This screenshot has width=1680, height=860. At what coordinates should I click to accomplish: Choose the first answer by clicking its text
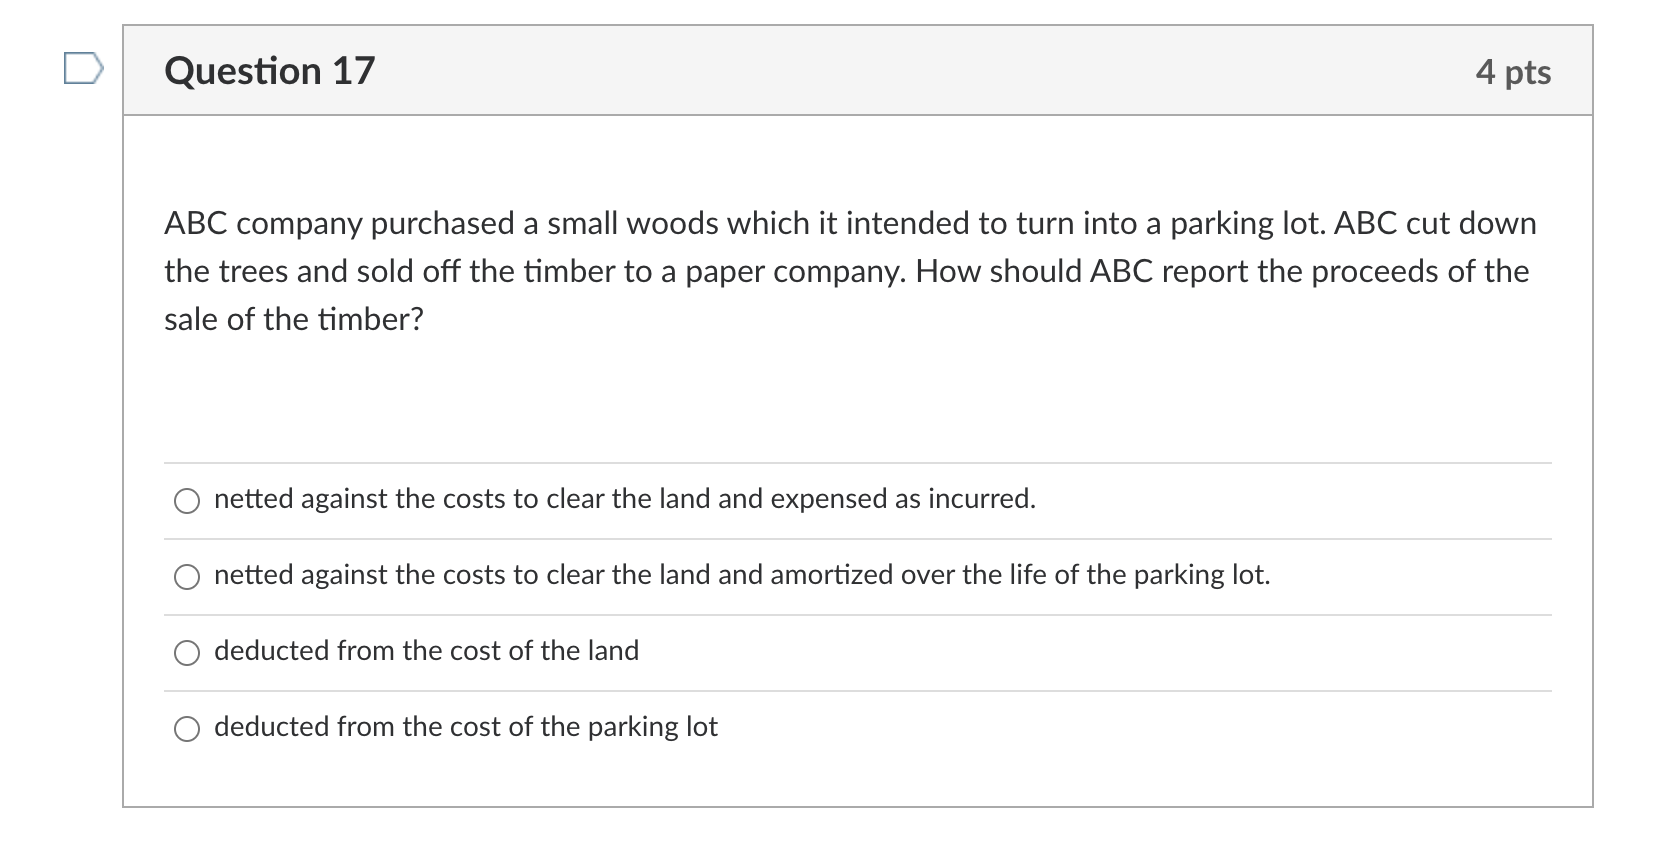pyautogui.click(x=624, y=499)
